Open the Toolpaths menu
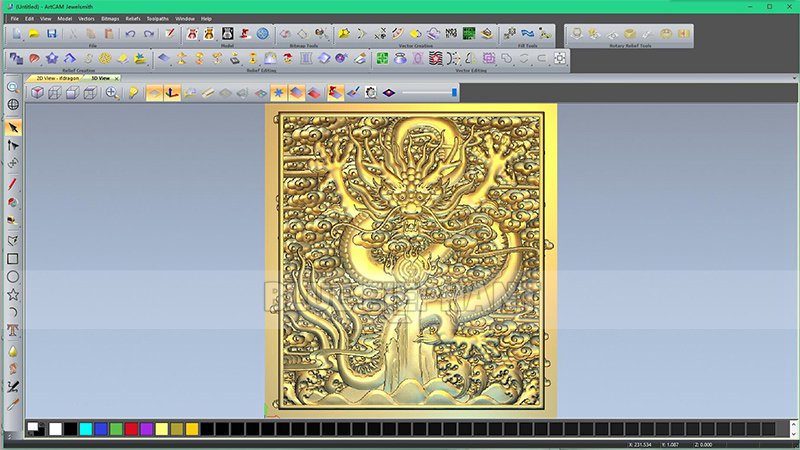 pyautogui.click(x=158, y=18)
